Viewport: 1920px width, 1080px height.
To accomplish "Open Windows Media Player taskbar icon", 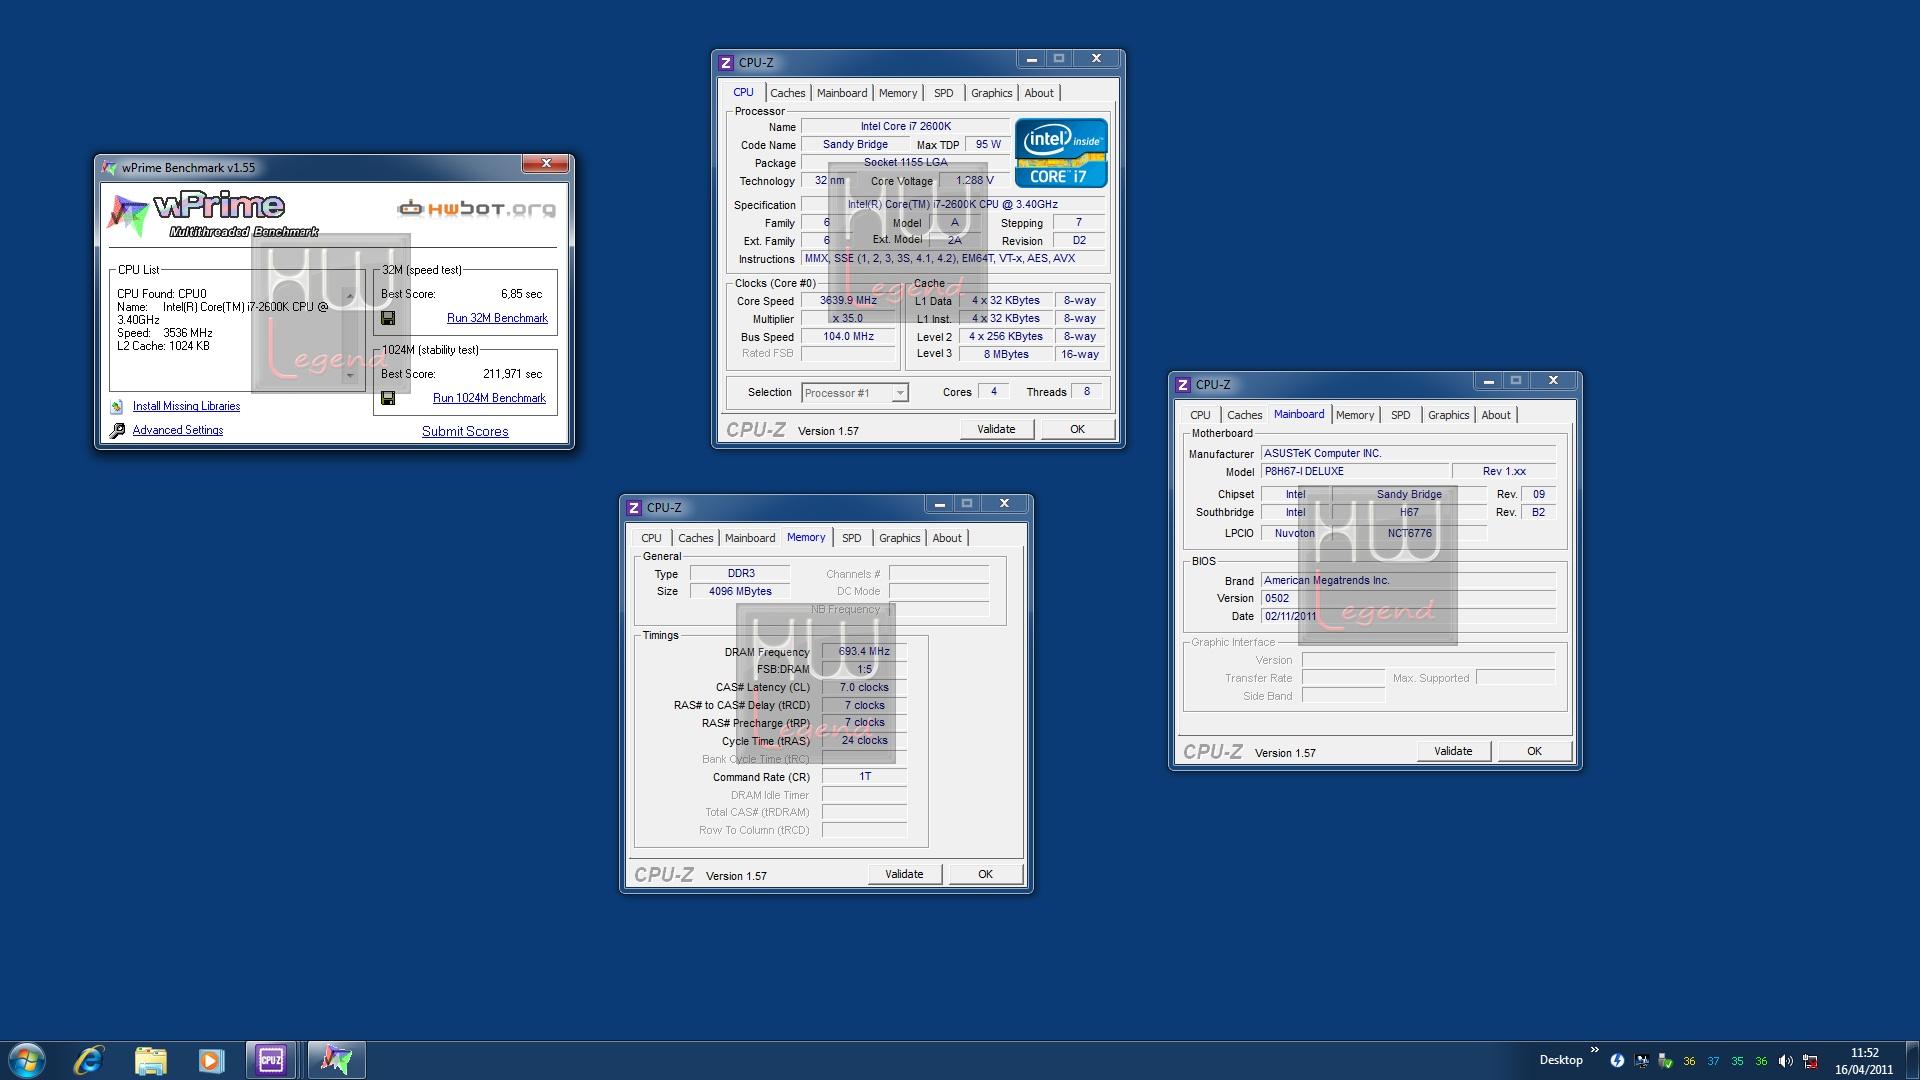I will [211, 1059].
